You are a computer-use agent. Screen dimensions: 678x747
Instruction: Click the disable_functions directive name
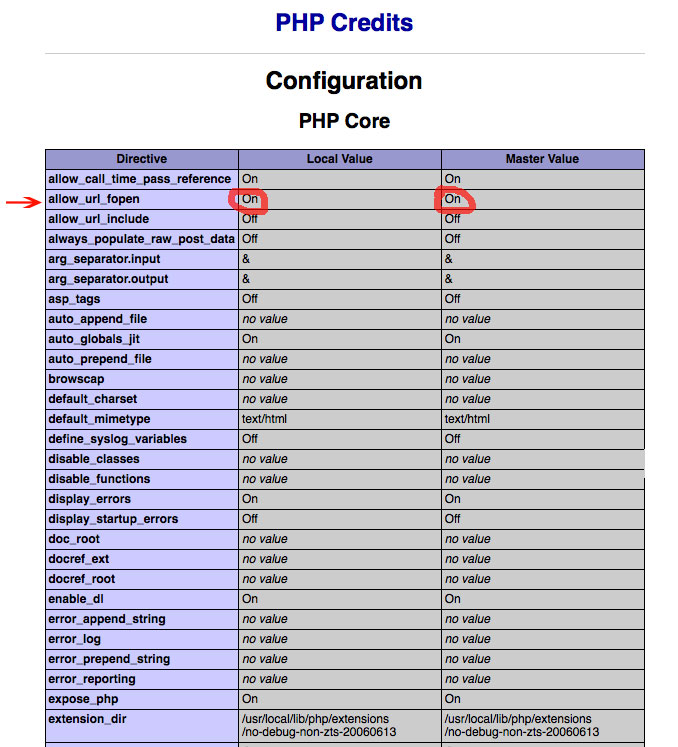tap(99, 479)
